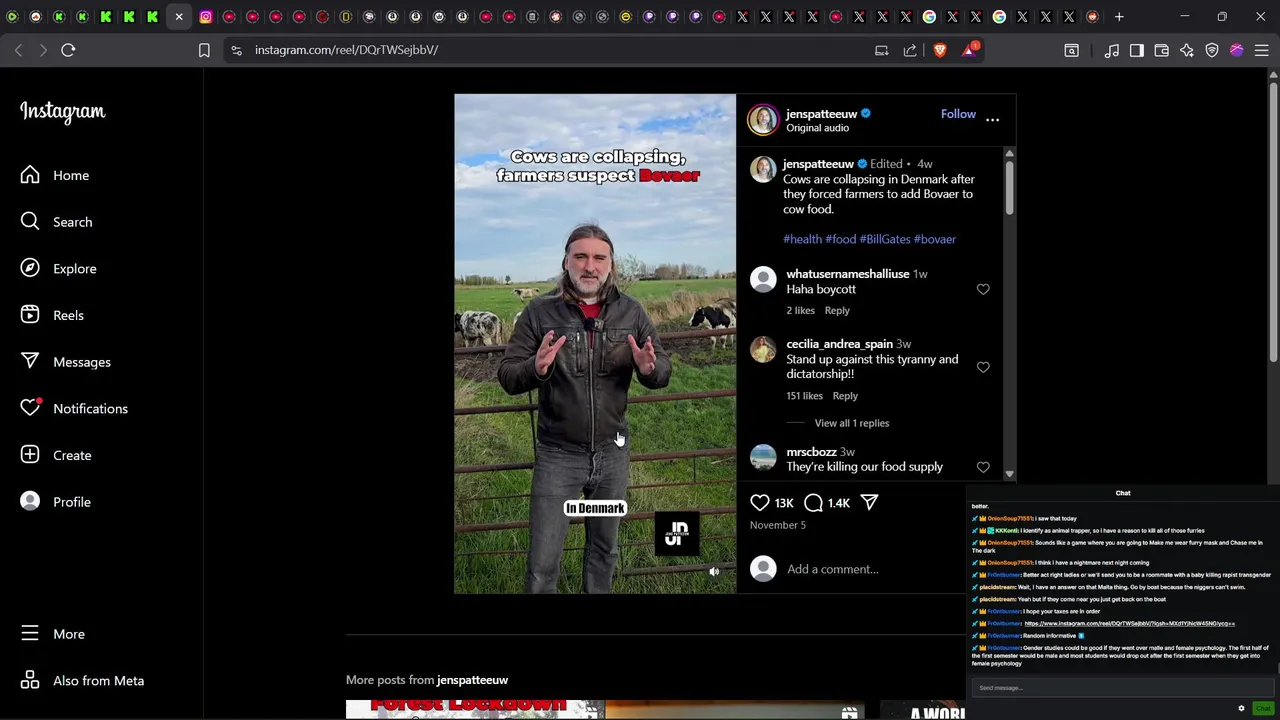Click the address bar share icon
The height and width of the screenshot is (720, 1280).
[910, 50]
